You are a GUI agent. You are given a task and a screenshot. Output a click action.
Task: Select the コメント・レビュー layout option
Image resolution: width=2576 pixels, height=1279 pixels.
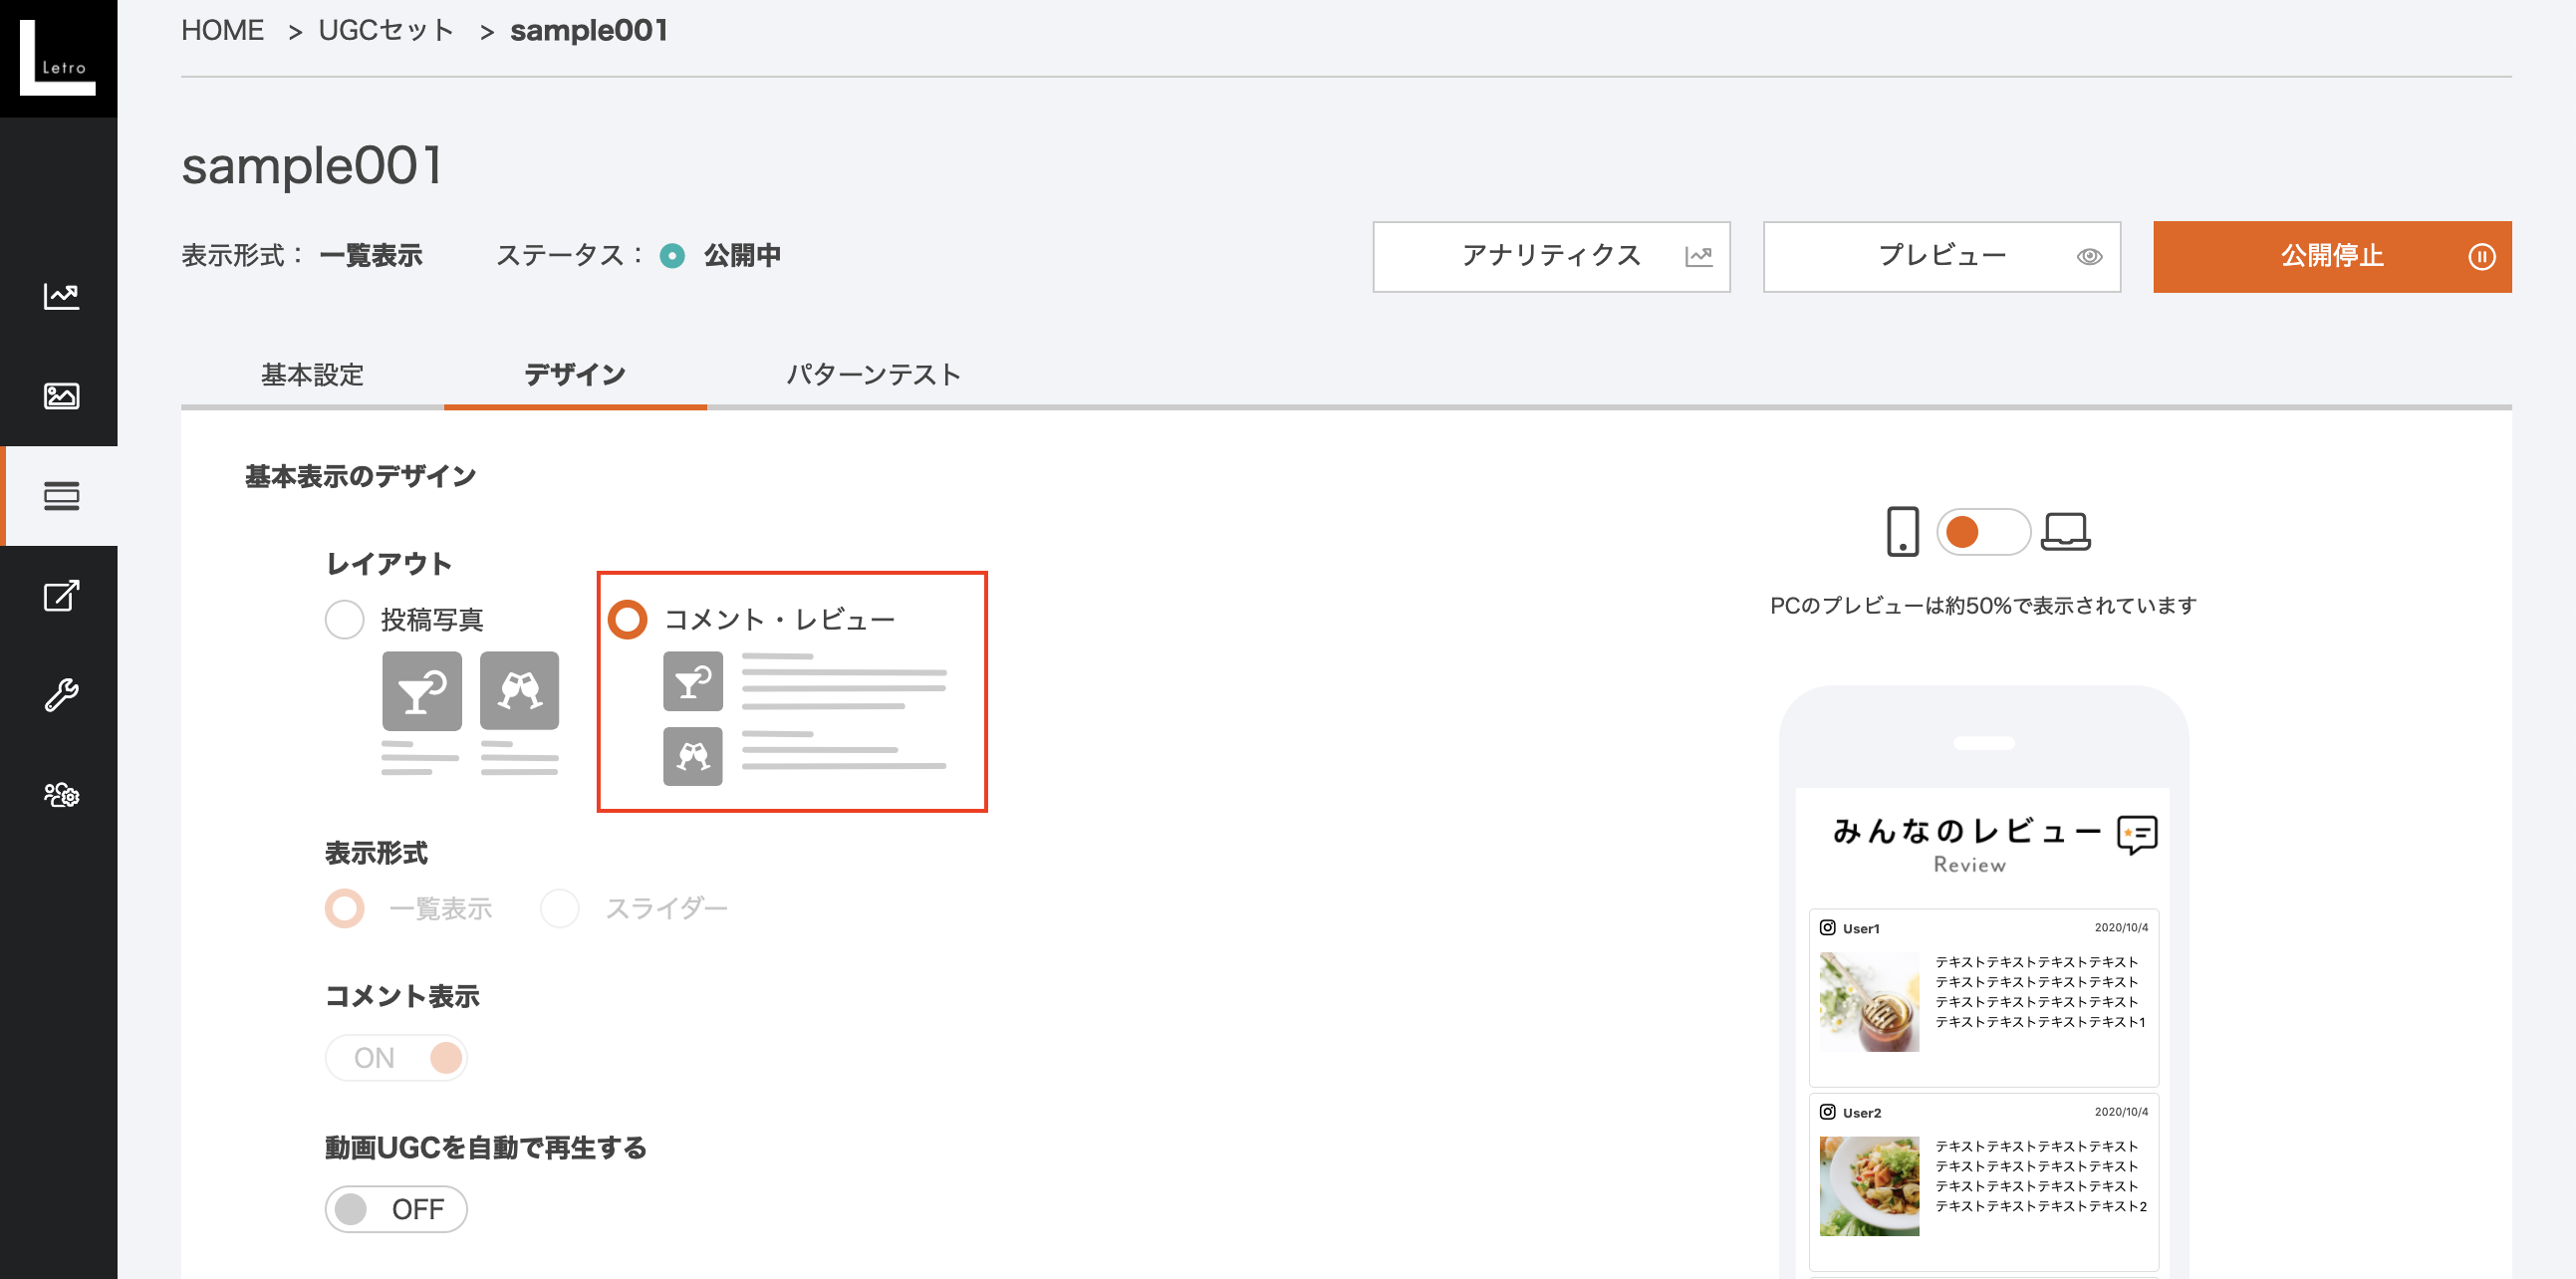pos(628,619)
